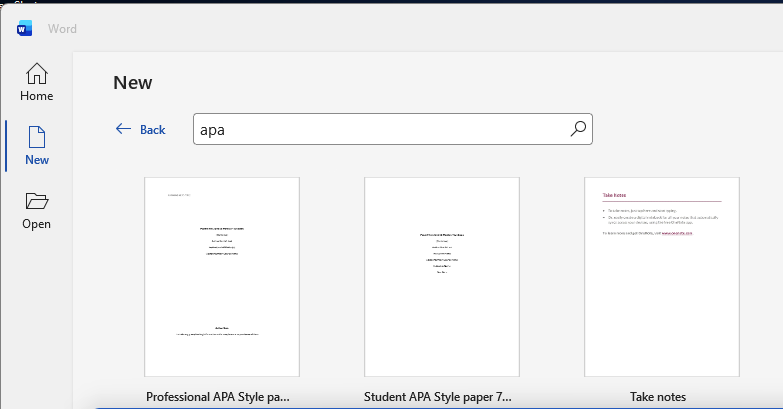Screen dimensions: 783x409
Task: Click the 'New' page heading
Action: pos(133,83)
